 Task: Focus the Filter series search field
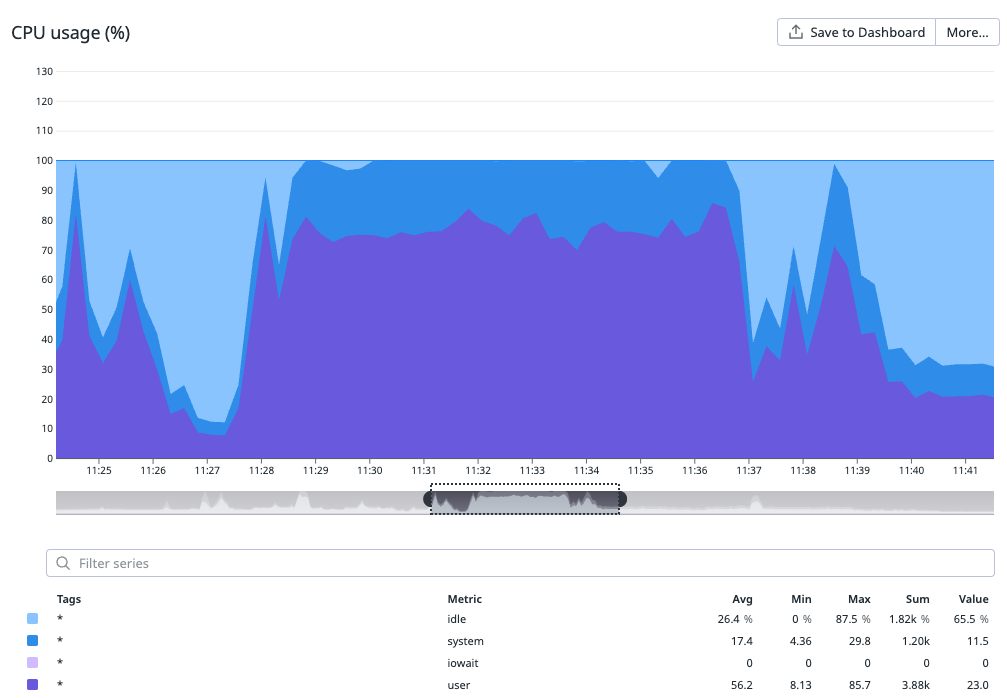(x=520, y=563)
